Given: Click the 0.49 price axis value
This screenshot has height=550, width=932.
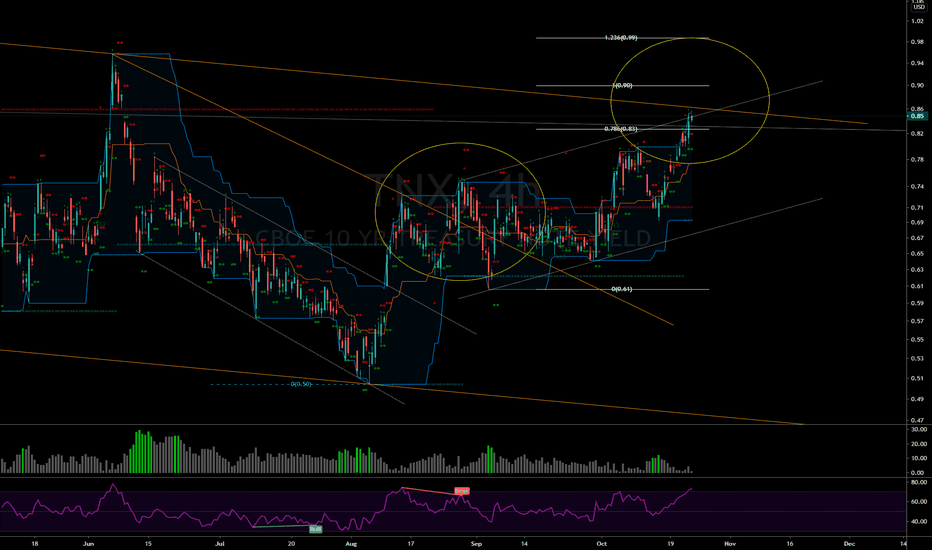Looking at the screenshot, I should click(917, 399).
